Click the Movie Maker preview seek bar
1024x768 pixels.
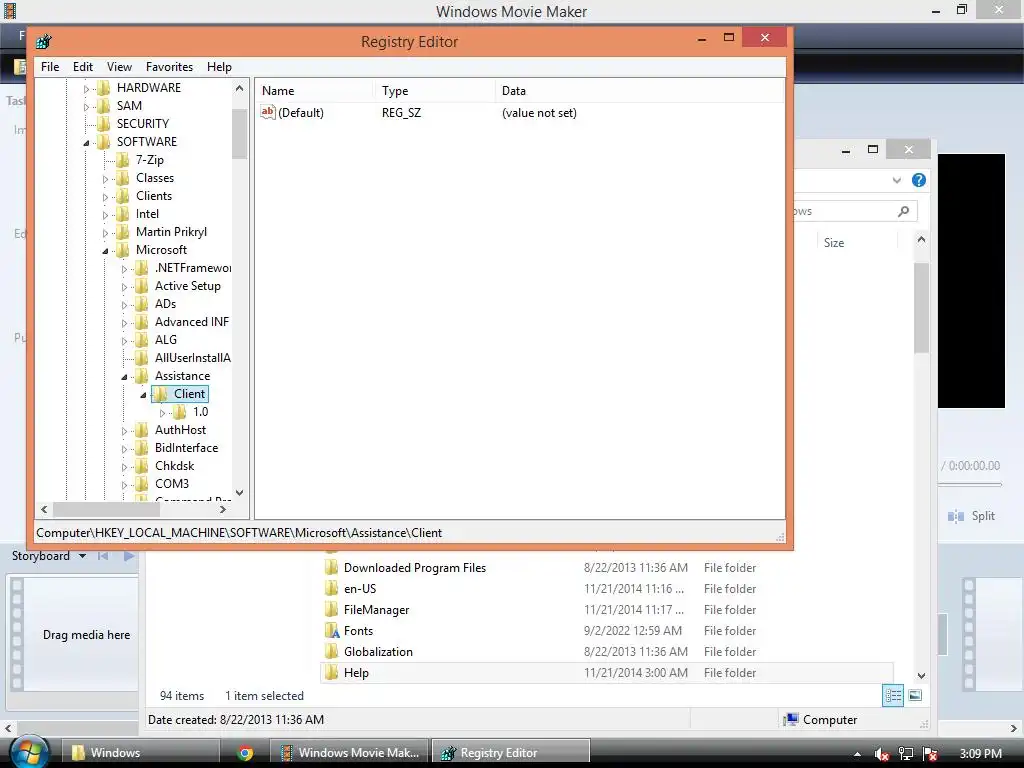(x=970, y=485)
